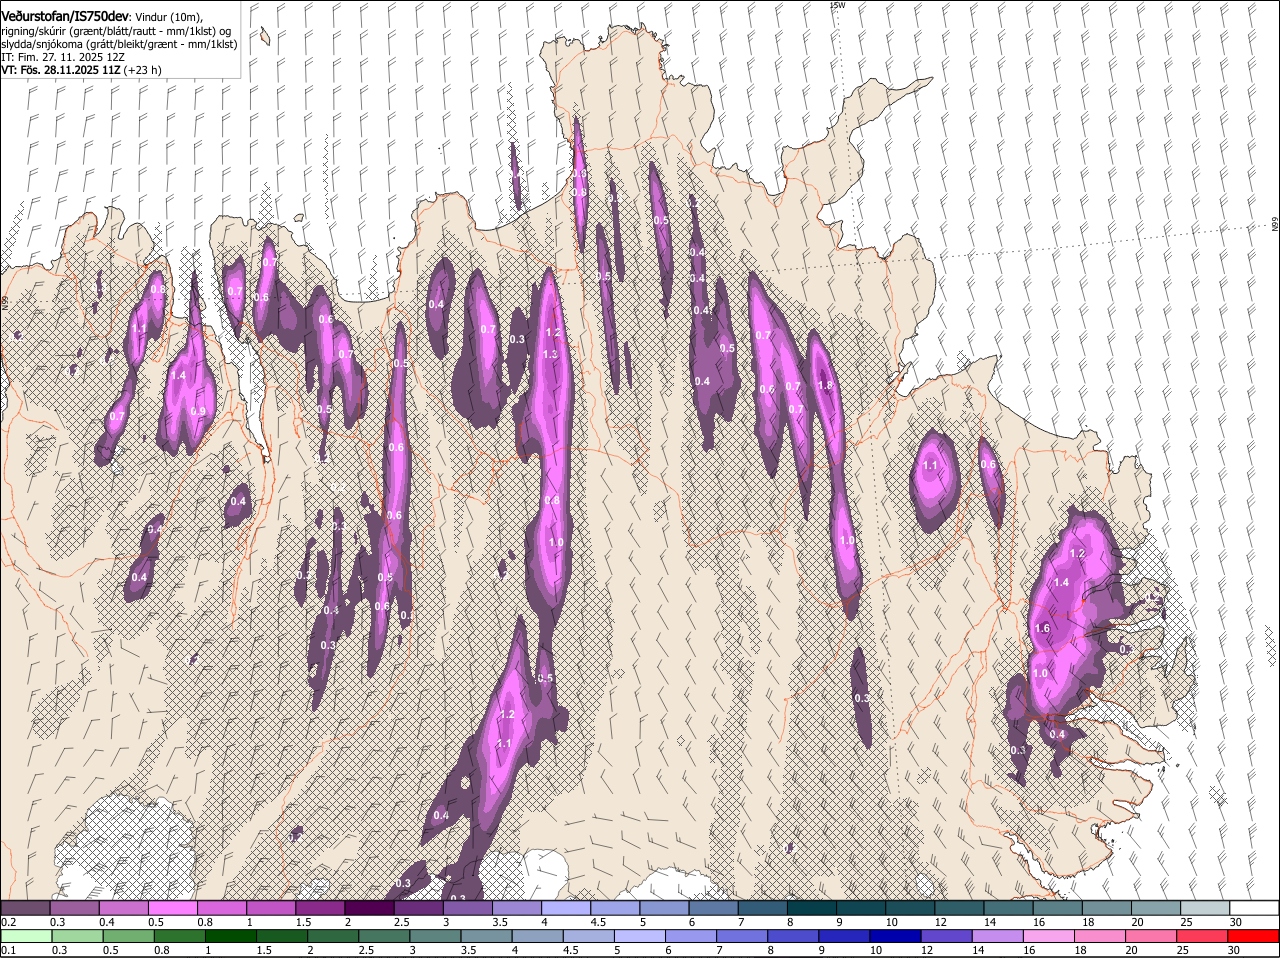The width and height of the screenshot is (1280, 958).
Task: Select the 1.5–2 purple swatch in purple legend
Action: point(321,908)
